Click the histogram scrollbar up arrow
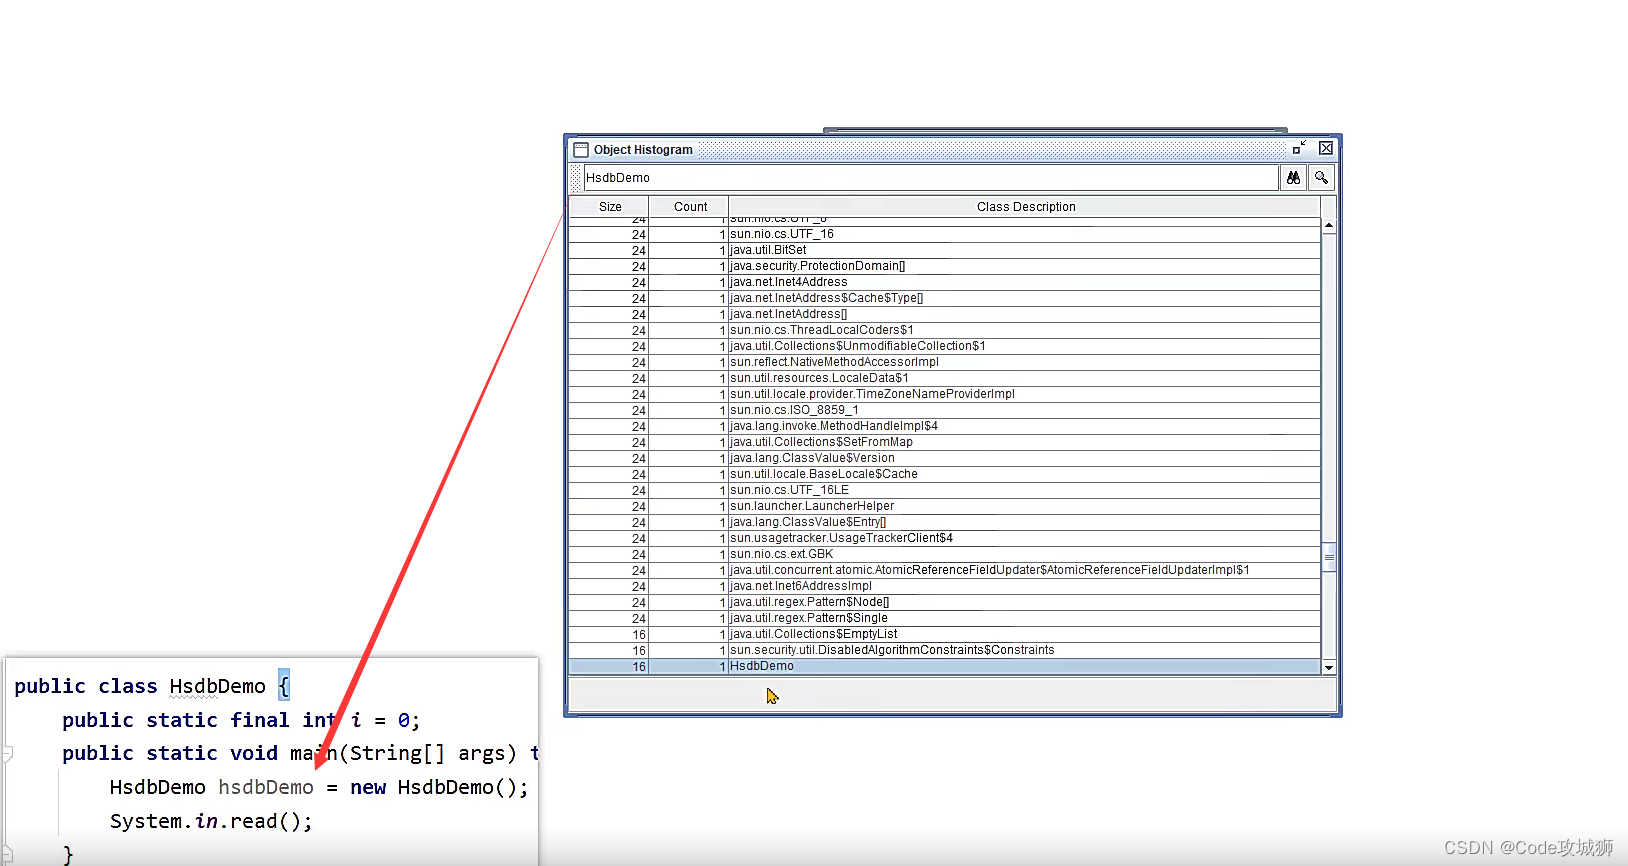 tap(1329, 226)
